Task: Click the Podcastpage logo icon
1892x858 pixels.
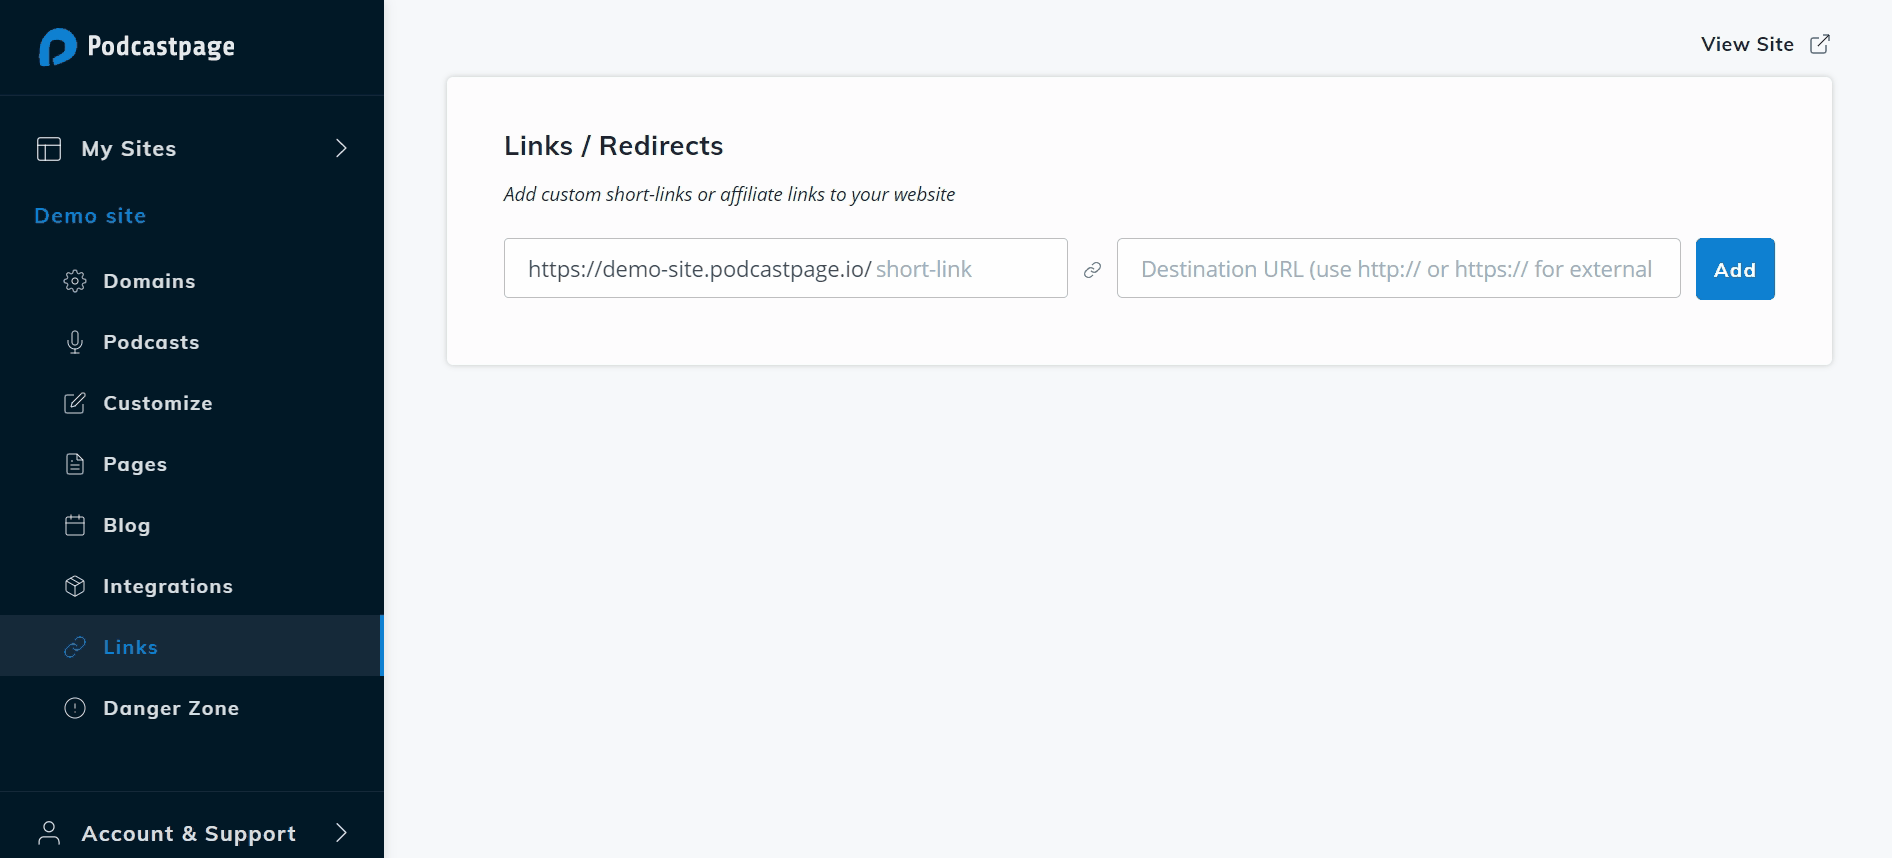Action: click(x=57, y=47)
